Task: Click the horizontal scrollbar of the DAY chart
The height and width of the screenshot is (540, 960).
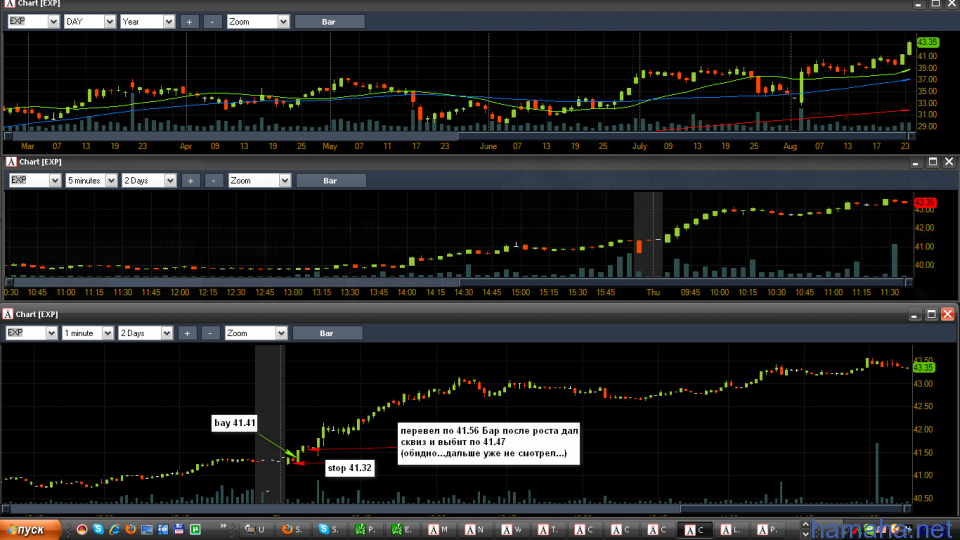Action: [459, 136]
